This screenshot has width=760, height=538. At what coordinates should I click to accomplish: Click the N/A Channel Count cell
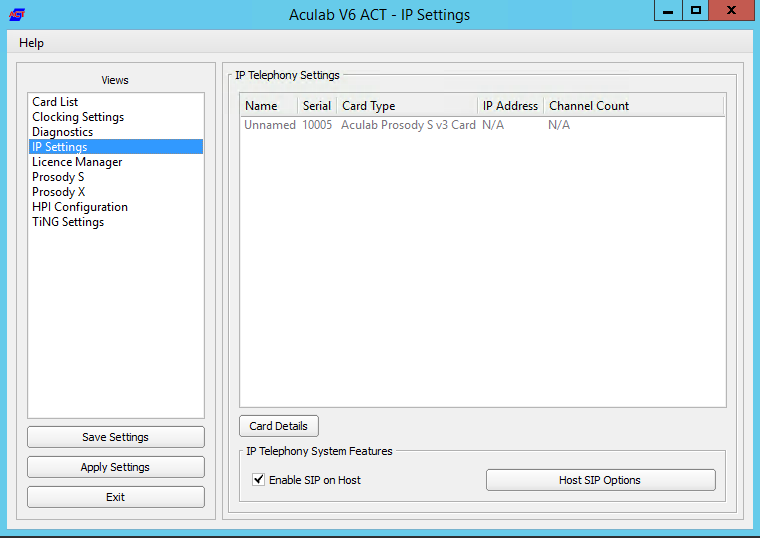(x=559, y=125)
